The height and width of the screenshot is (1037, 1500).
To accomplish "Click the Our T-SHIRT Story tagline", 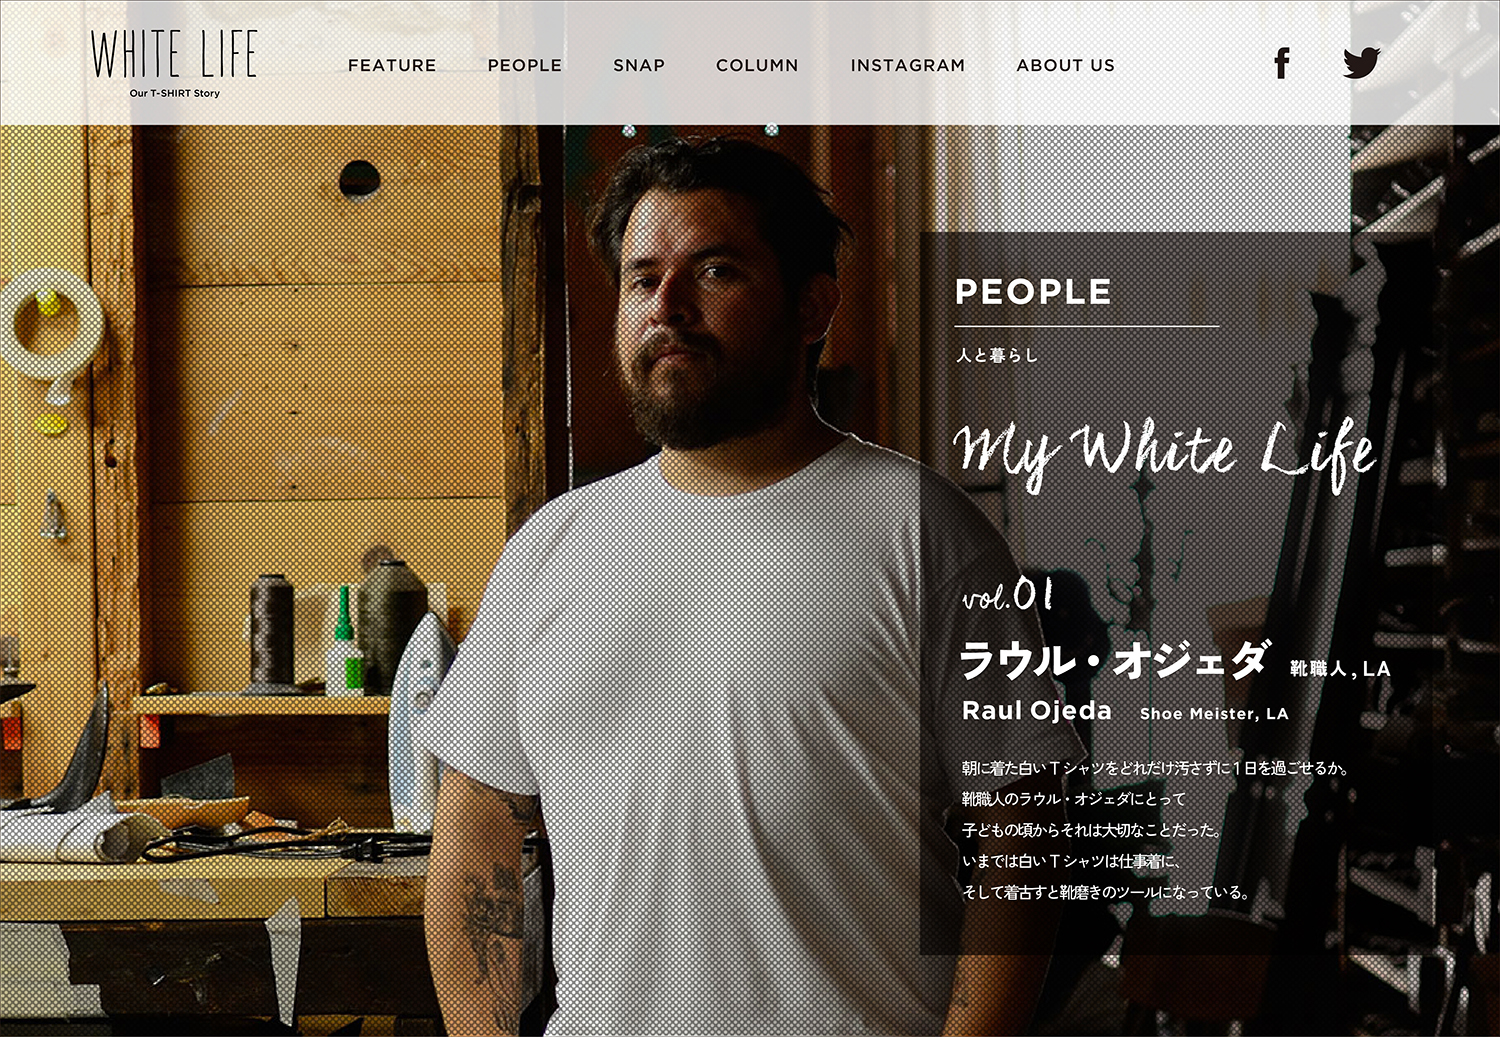I will (175, 93).
